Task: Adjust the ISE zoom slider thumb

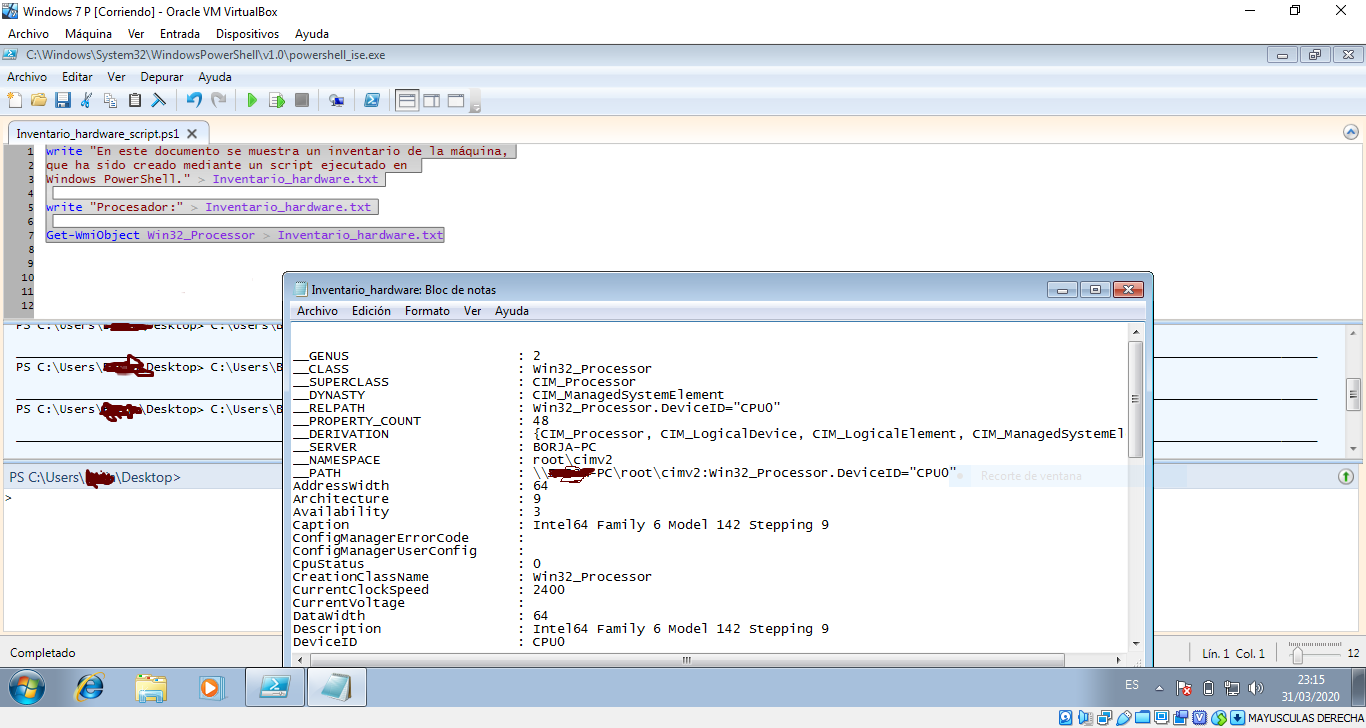Action: [x=1297, y=655]
